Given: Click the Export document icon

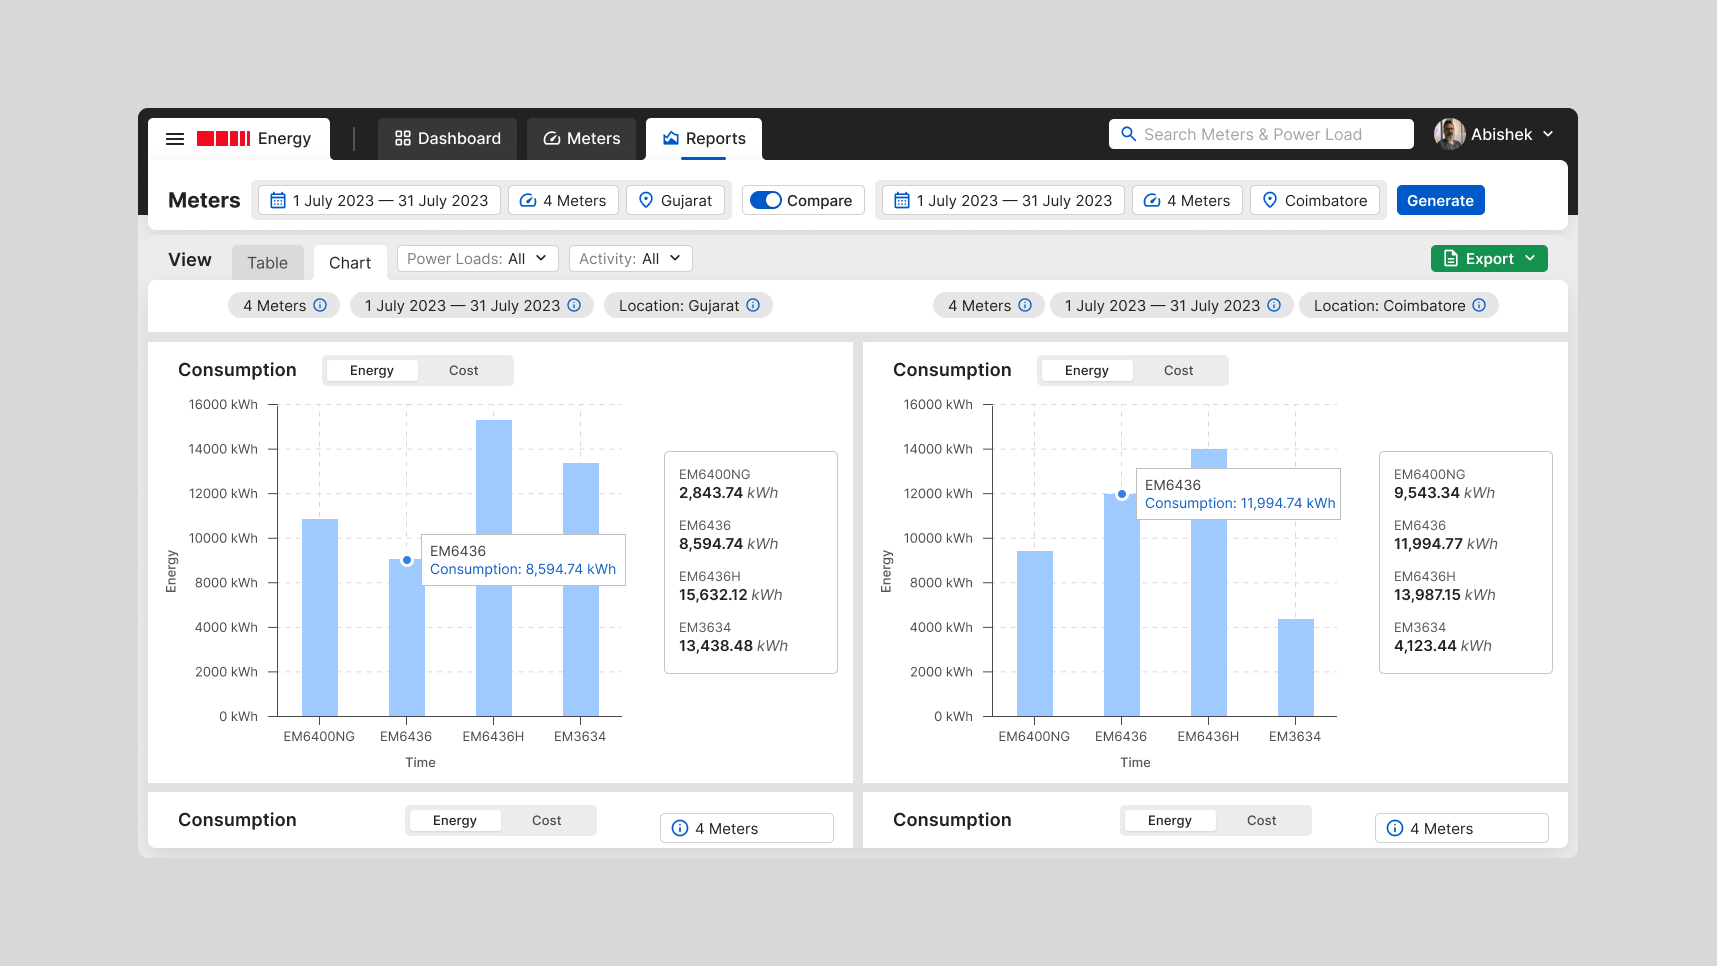Looking at the screenshot, I should (1451, 258).
